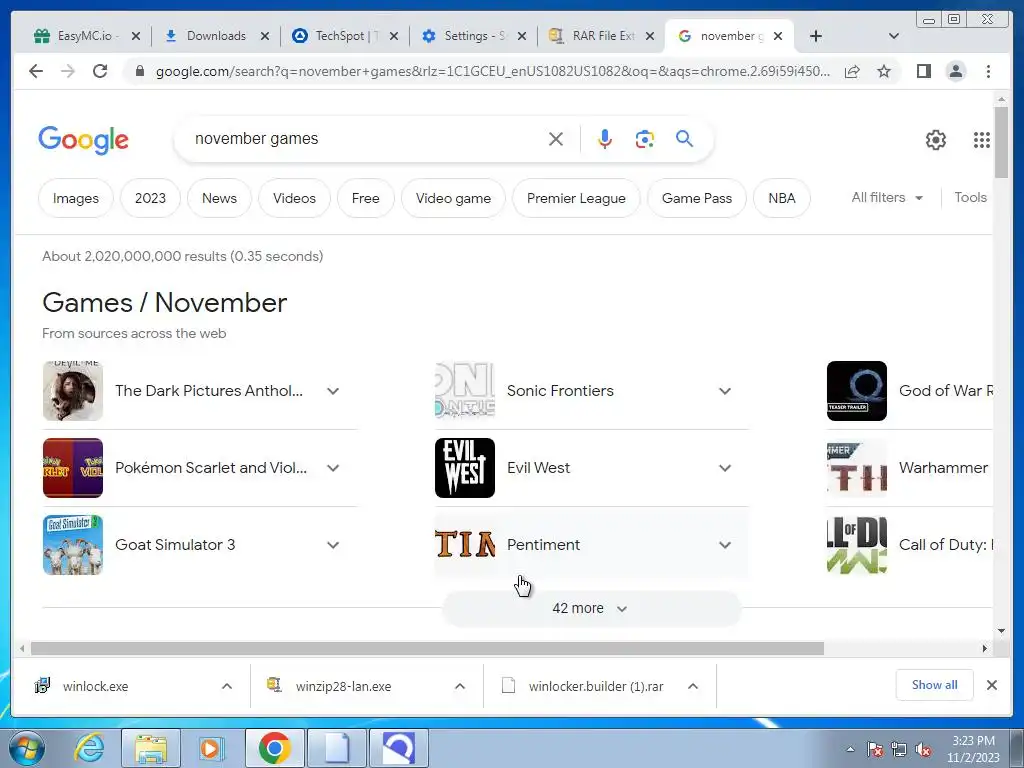Search by image with Google Lens
The image size is (1024, 768).
tap(645, 139)
